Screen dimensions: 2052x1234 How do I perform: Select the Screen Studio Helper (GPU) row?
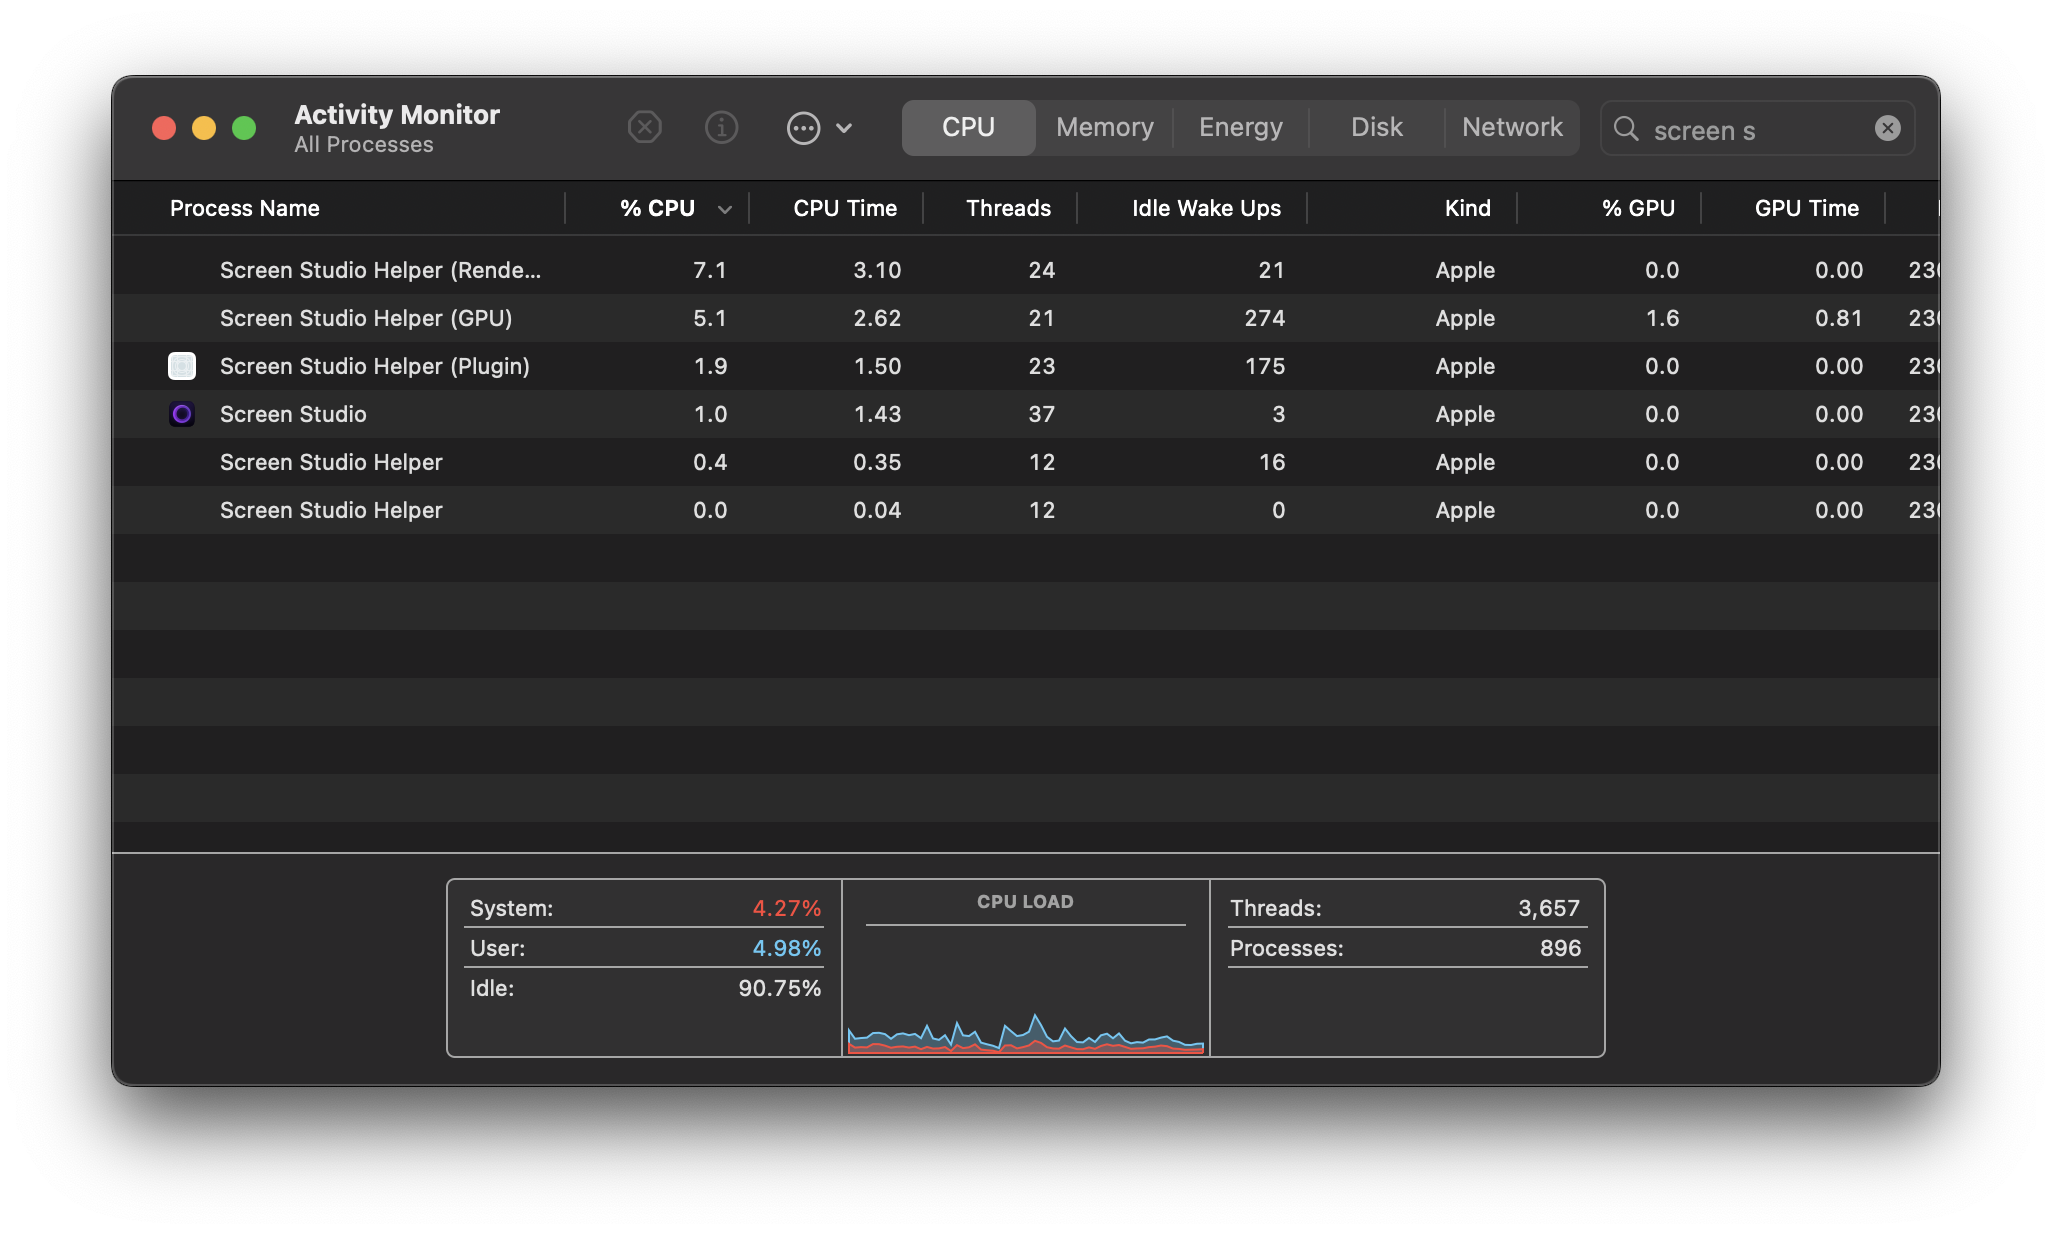point(366,318)
